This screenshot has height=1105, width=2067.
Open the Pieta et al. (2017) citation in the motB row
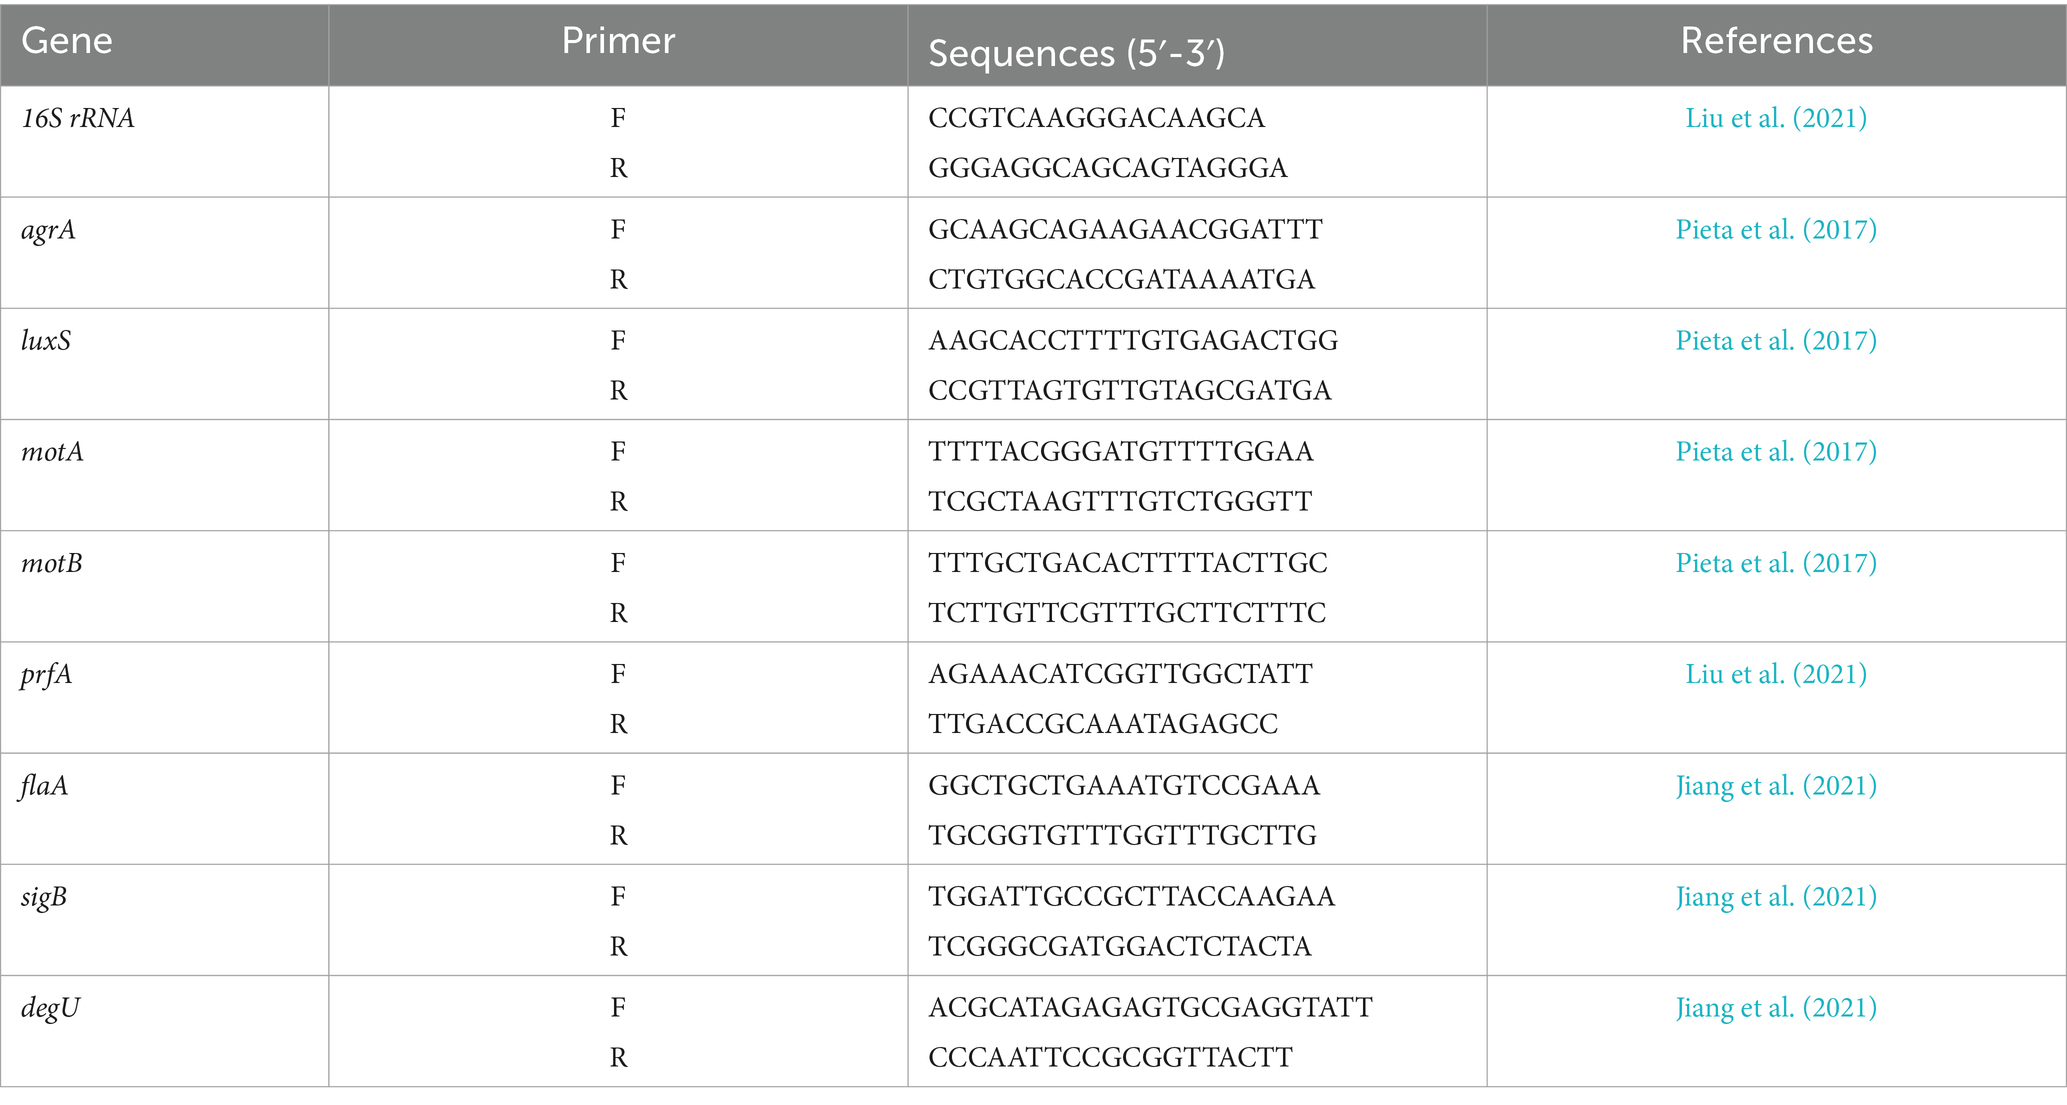click(1776, 563)
